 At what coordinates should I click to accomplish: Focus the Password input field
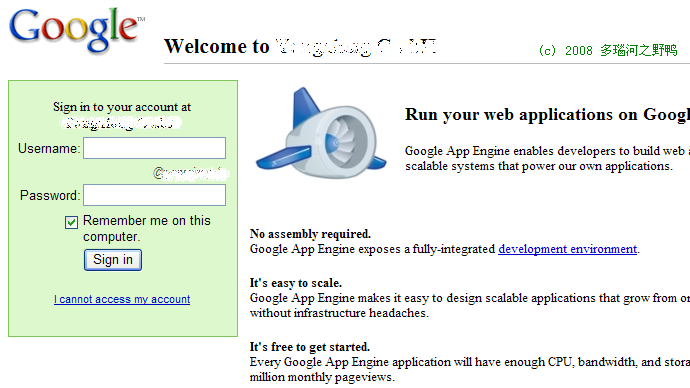tap(154, 195)
